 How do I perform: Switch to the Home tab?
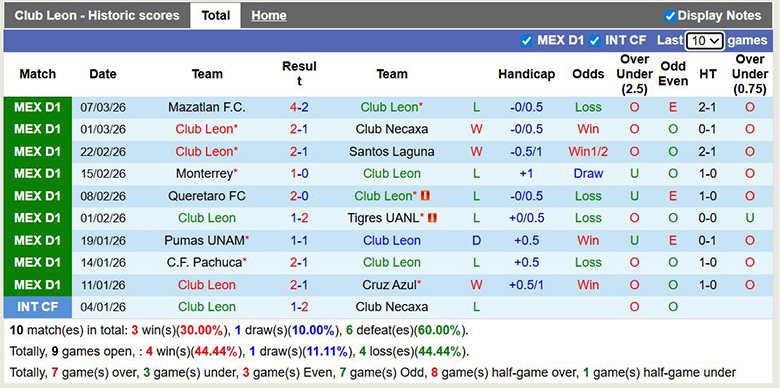(x=269, y=15)
